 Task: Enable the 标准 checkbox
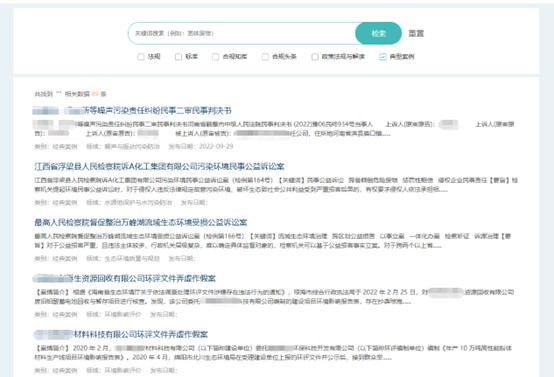click(x=178, y=57)
